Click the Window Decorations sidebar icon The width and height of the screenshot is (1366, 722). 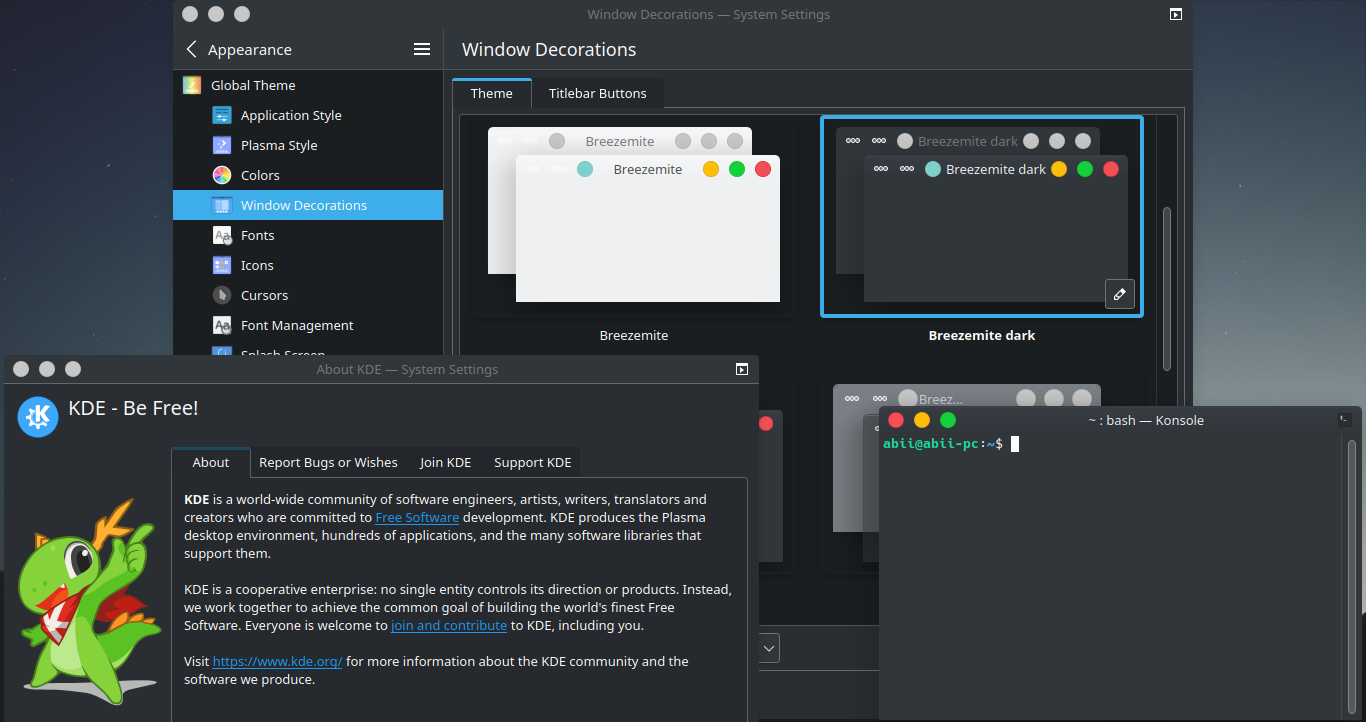click(x=222, y=205)
